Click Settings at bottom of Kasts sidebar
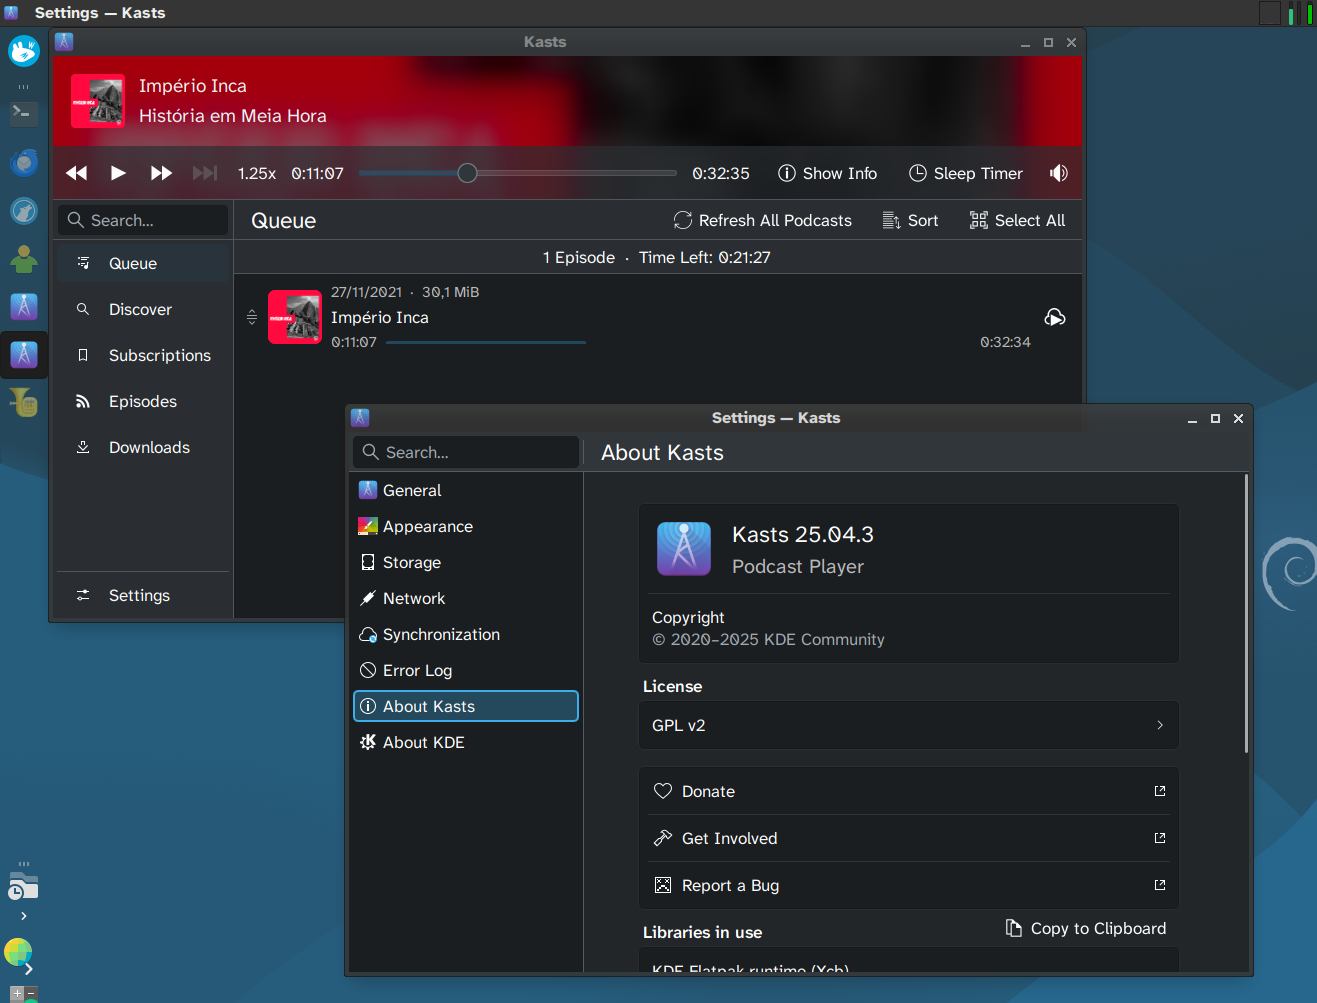1317x1003 pixels. pos(142,595)
